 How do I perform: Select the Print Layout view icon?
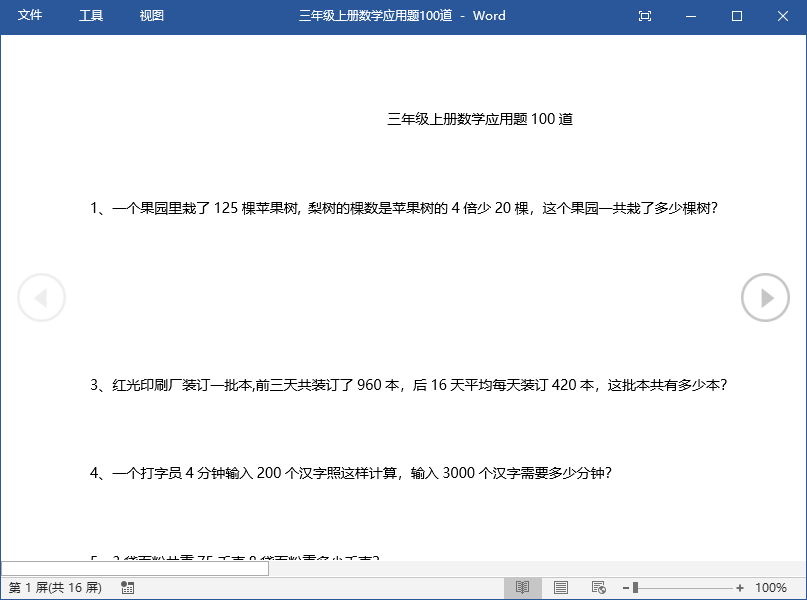click(560, 588)
